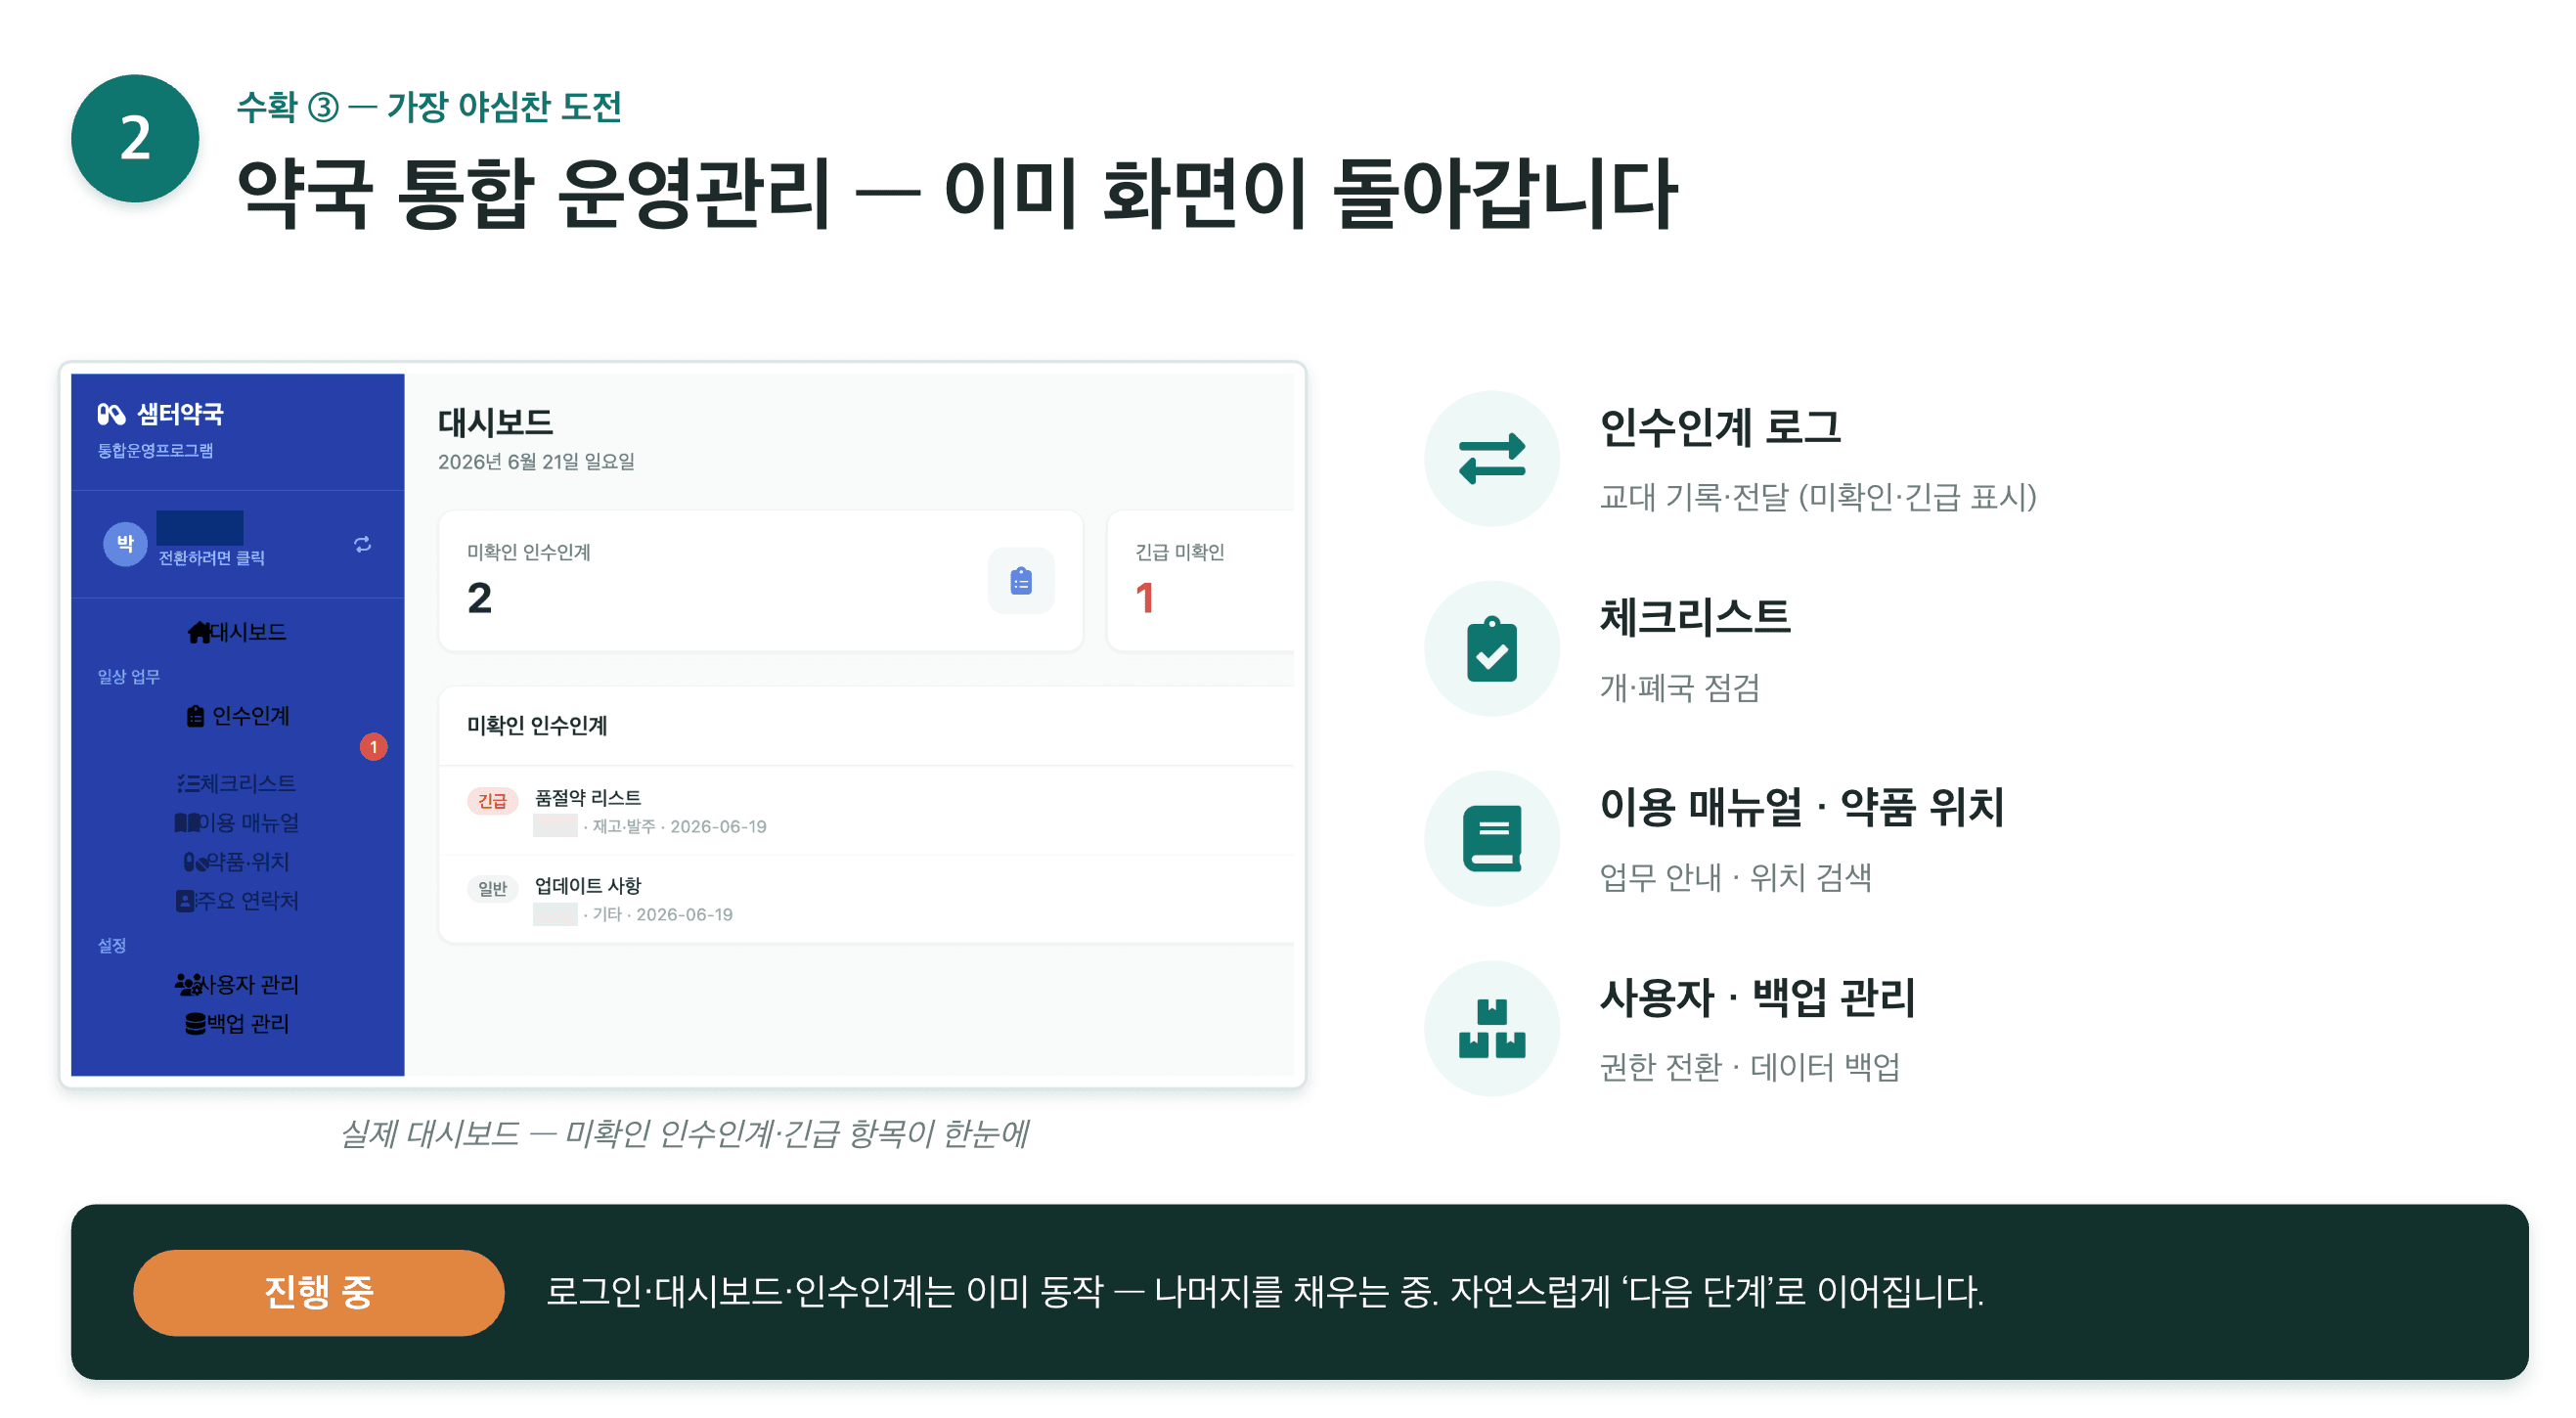Click the 긴급 미확인 count 1
The image size is (2576, 1418).
point(1145,598)
